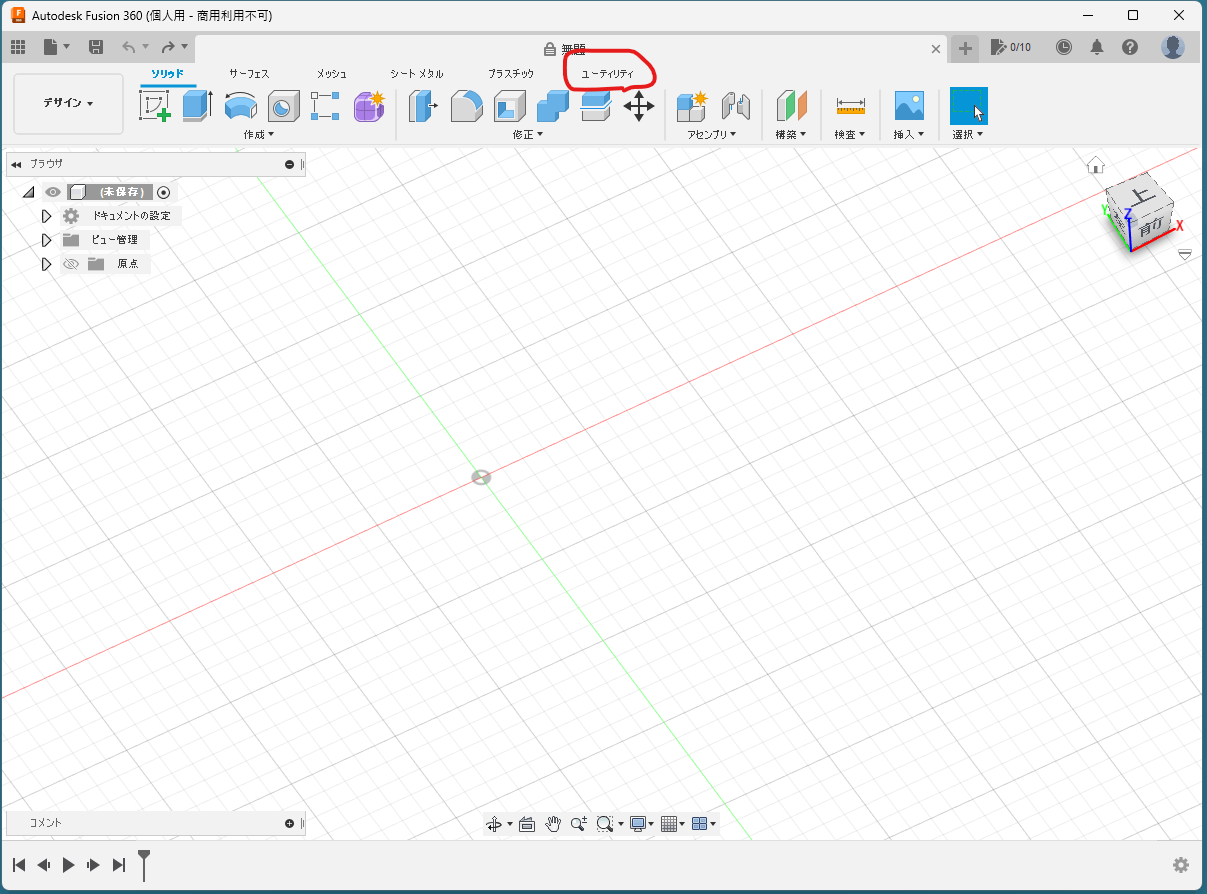
Task: Select the Offset Plane construct tool
Action: coord(791,105)
